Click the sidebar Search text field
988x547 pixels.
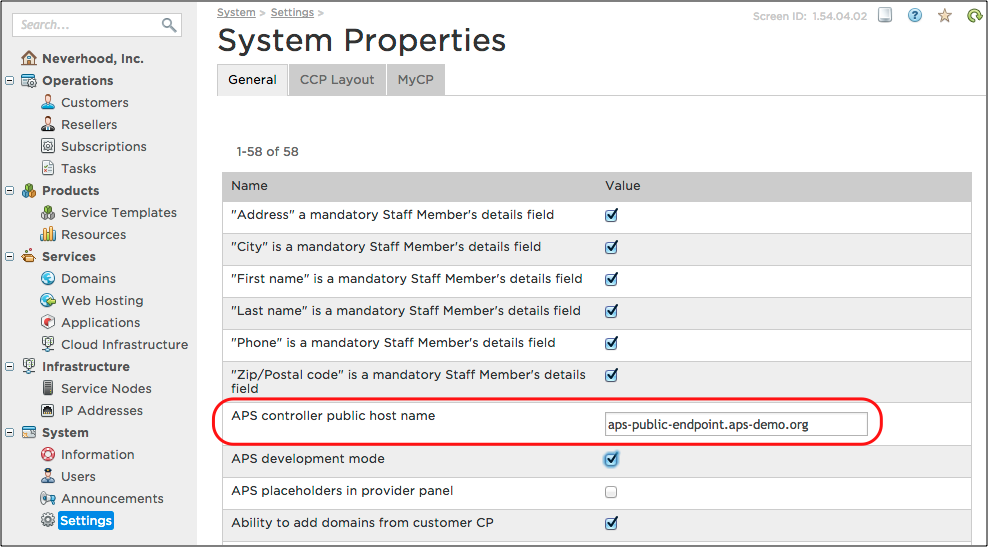(x=85, y=25)
